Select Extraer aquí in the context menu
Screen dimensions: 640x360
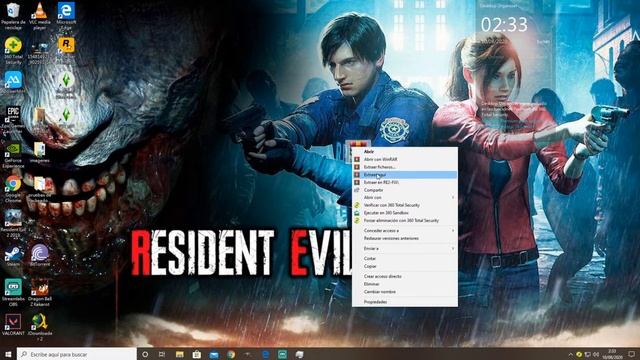[404, 175]
